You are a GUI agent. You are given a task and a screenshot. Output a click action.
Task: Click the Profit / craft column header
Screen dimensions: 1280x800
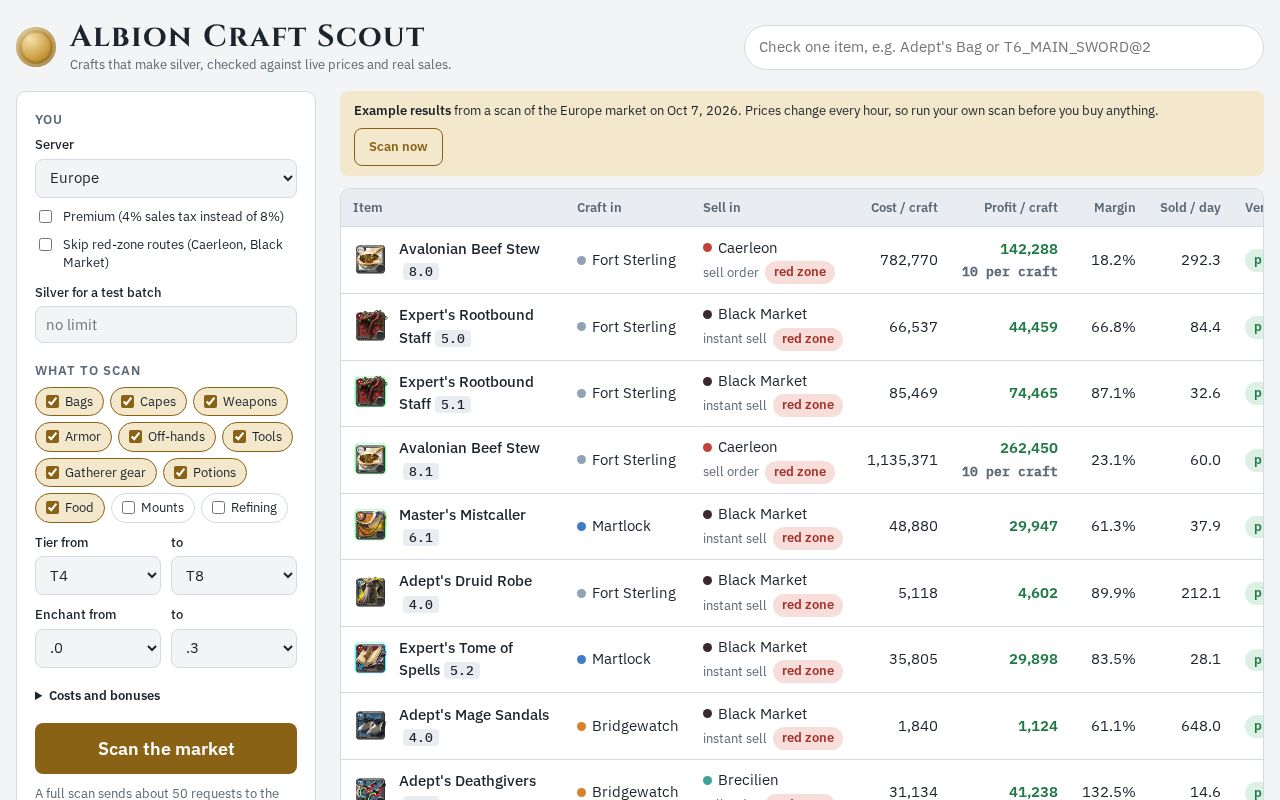[x=1020, y=208]
